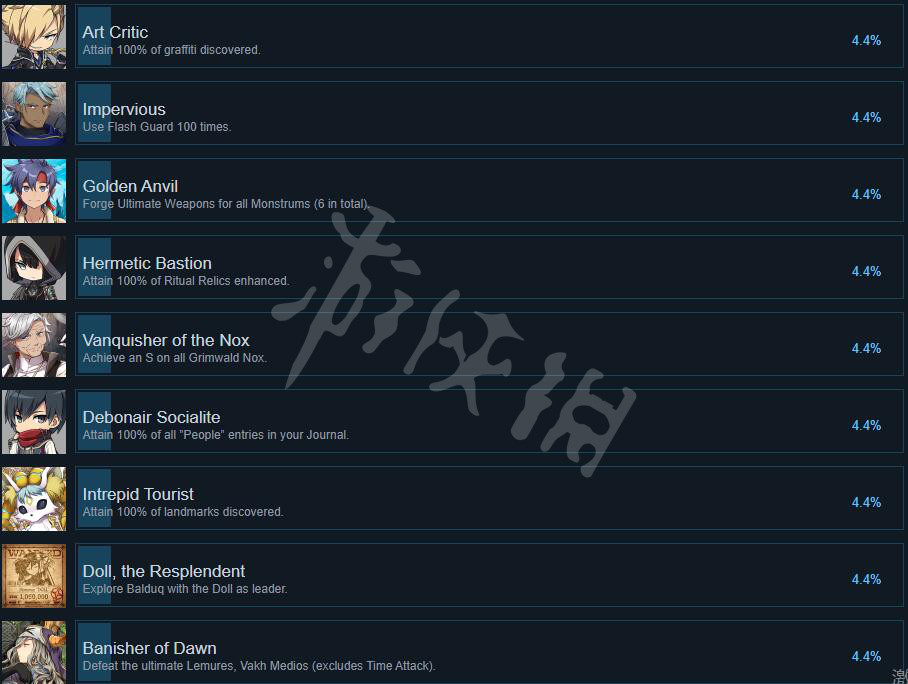The width and height of the screenshot is (908, 684).
Task: Click the 4.4% value on Banisher of Dawn row
Action: 866,657
